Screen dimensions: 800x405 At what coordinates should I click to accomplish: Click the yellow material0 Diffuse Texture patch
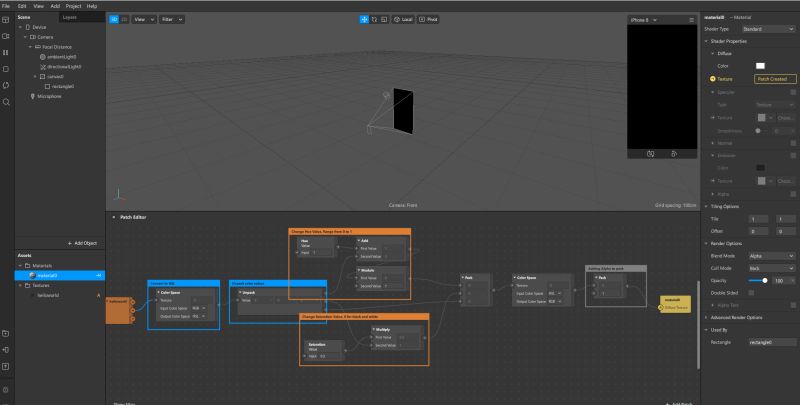676,304
